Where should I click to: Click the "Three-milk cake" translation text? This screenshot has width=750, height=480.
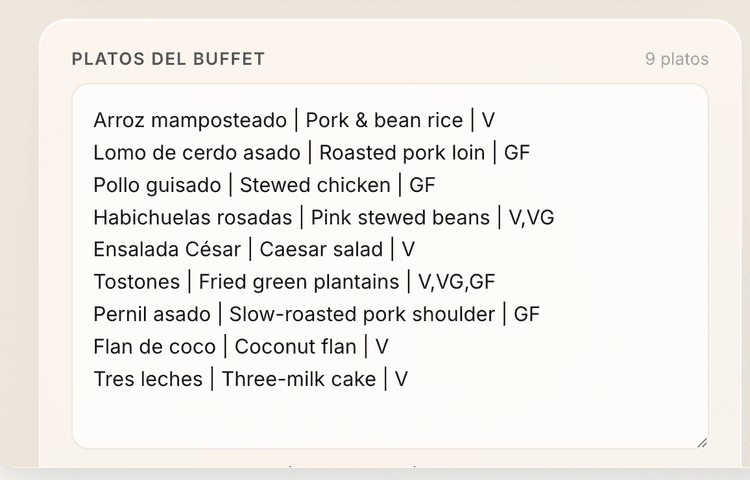point(299,379)
